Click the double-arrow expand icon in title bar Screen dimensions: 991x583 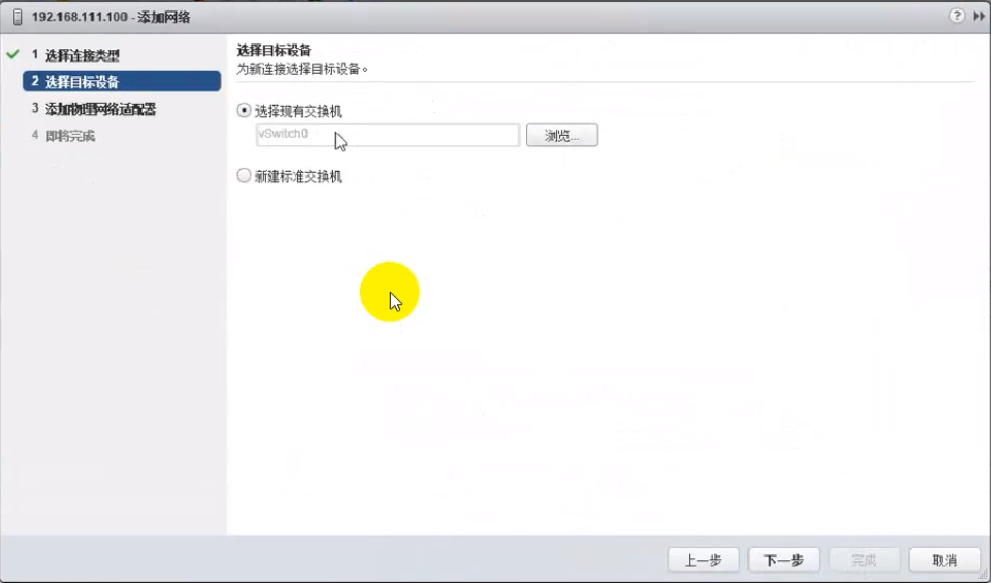(978, 16)
